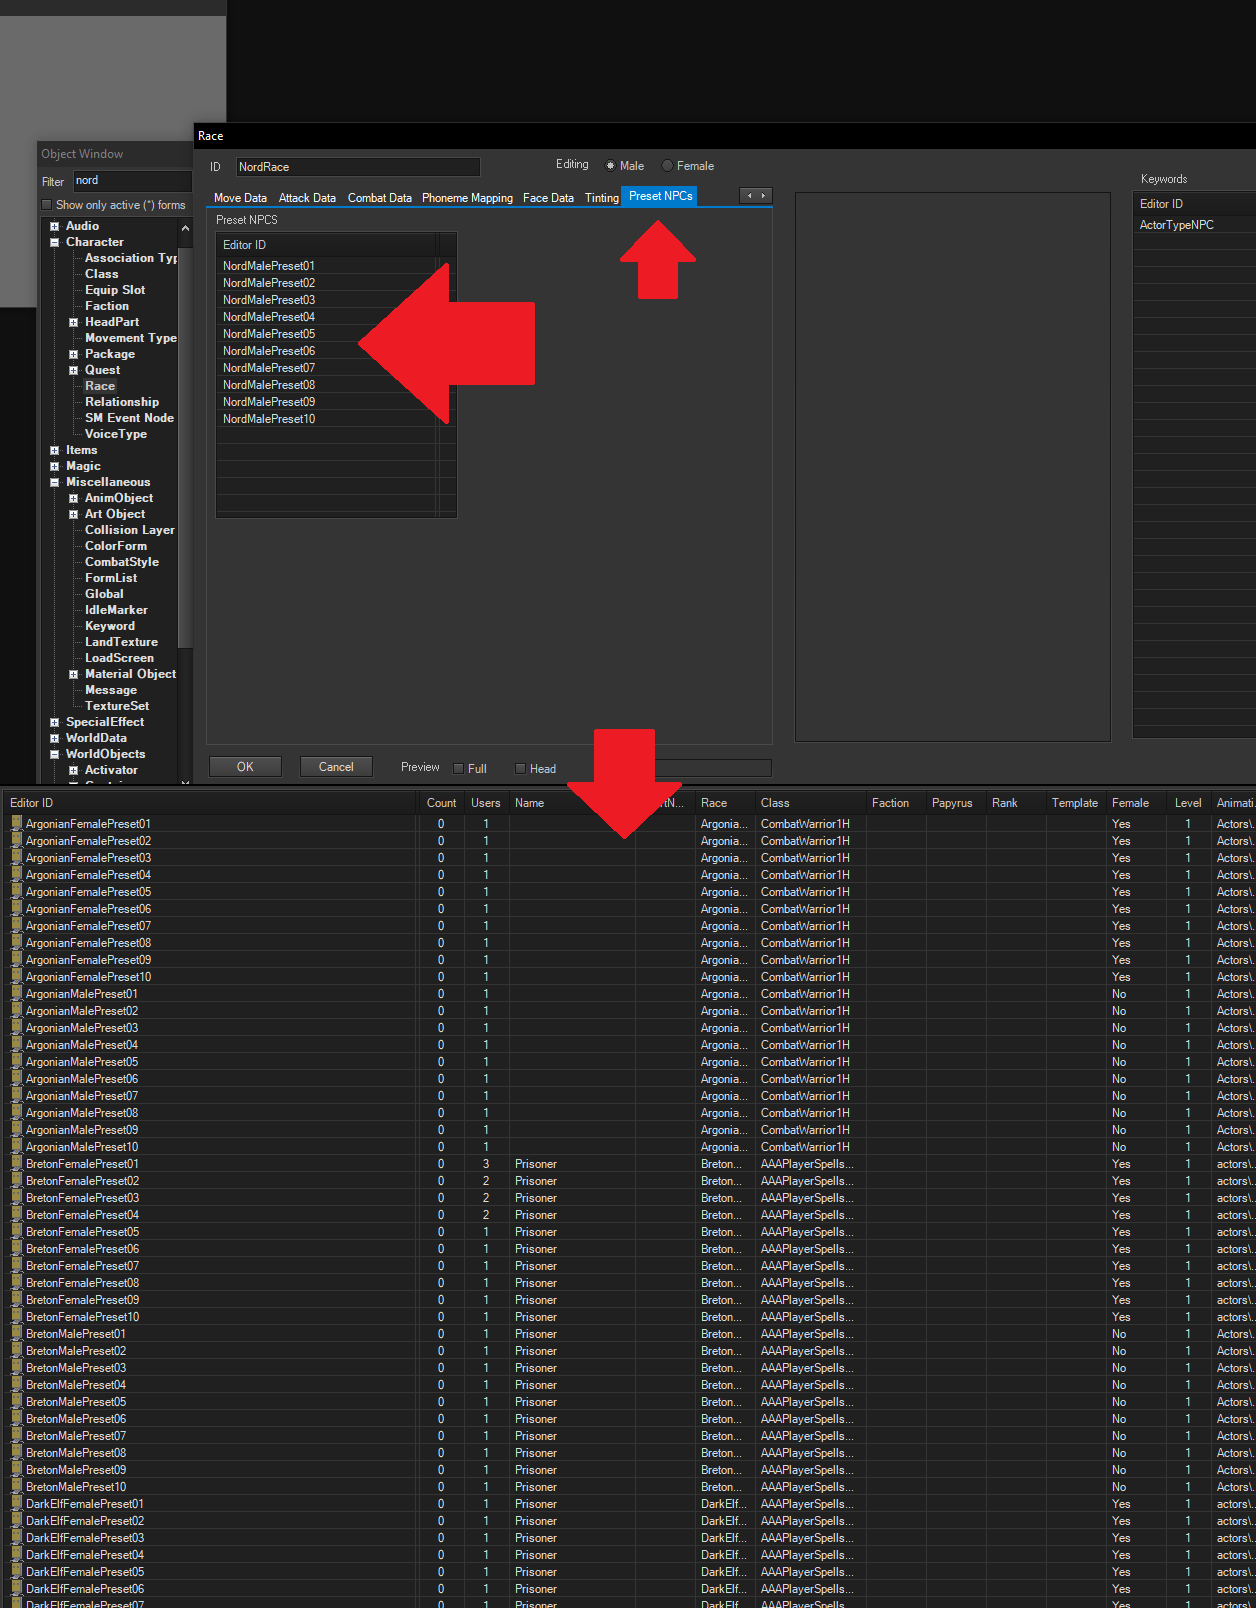Select the Keyword tree item
The height and width of the screenshot is (1608, 1256).
110,626
